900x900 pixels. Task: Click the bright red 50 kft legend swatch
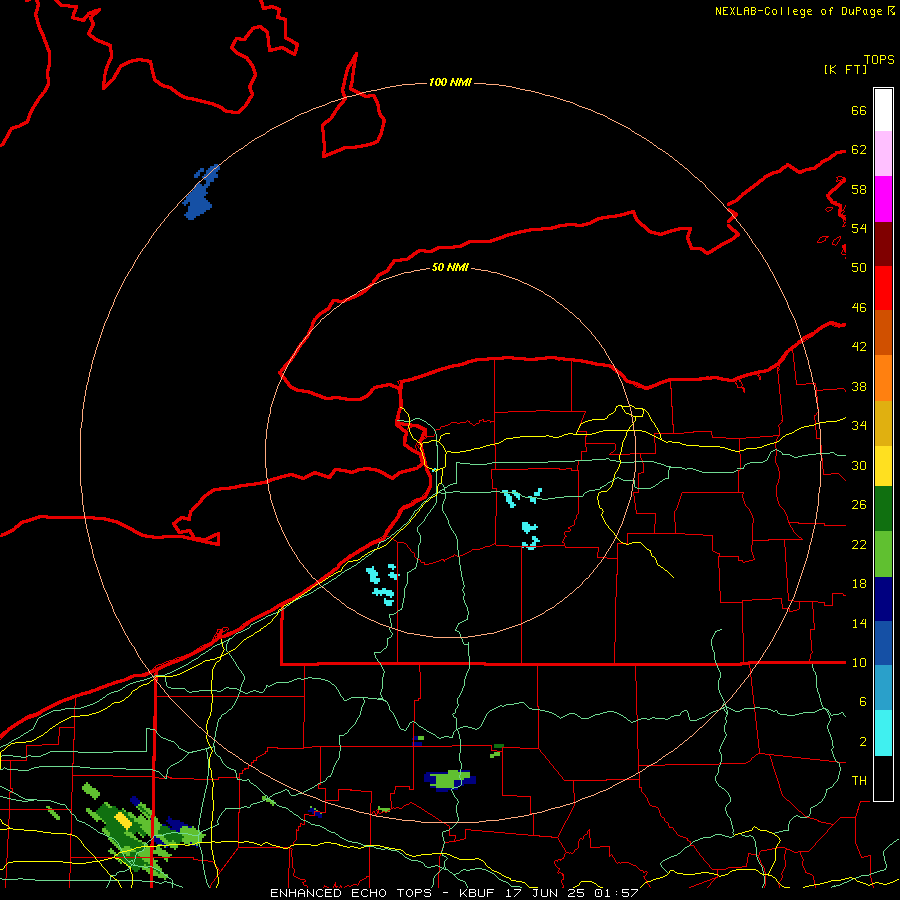pos(883,288)
